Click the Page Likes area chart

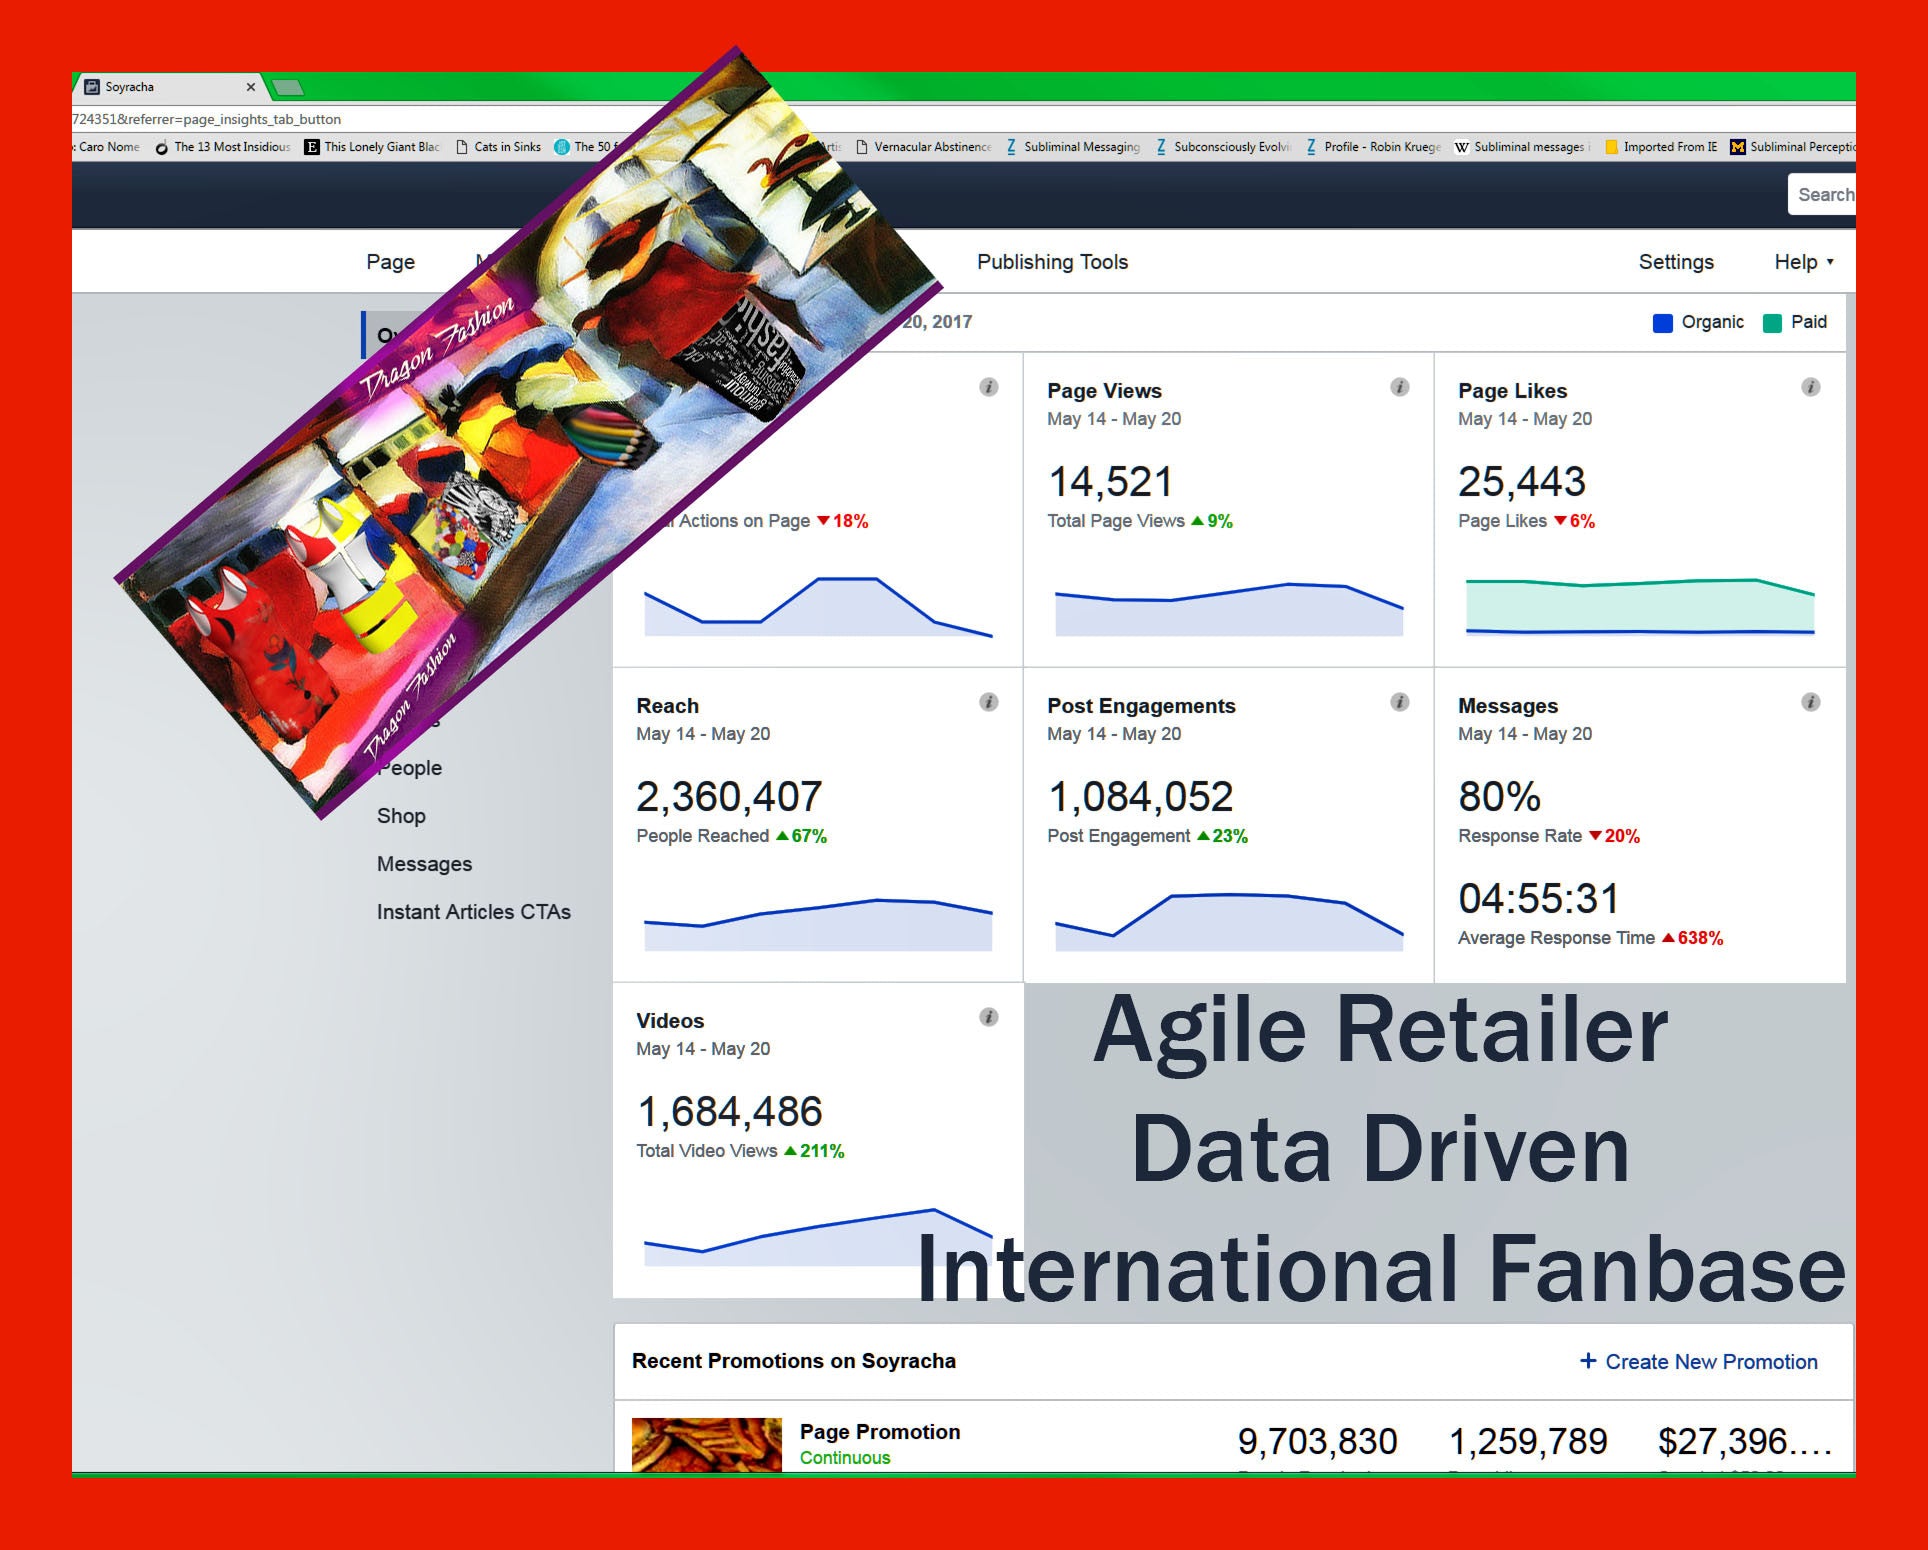tap(1640, 606)
